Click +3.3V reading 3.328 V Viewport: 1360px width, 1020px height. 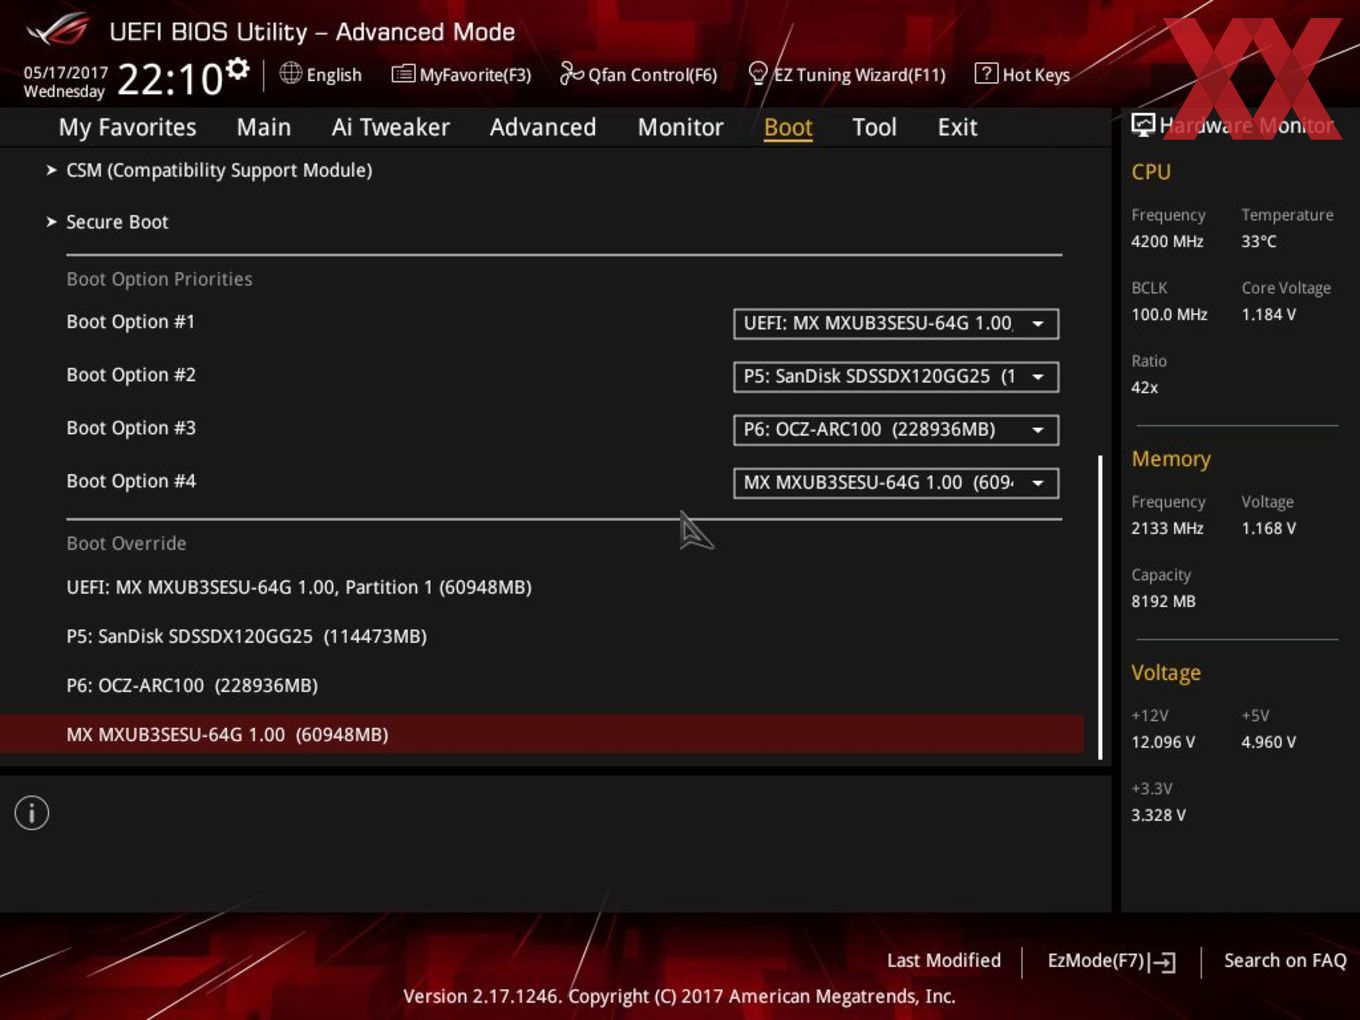pyautogui.click(x=1158, y=815)
